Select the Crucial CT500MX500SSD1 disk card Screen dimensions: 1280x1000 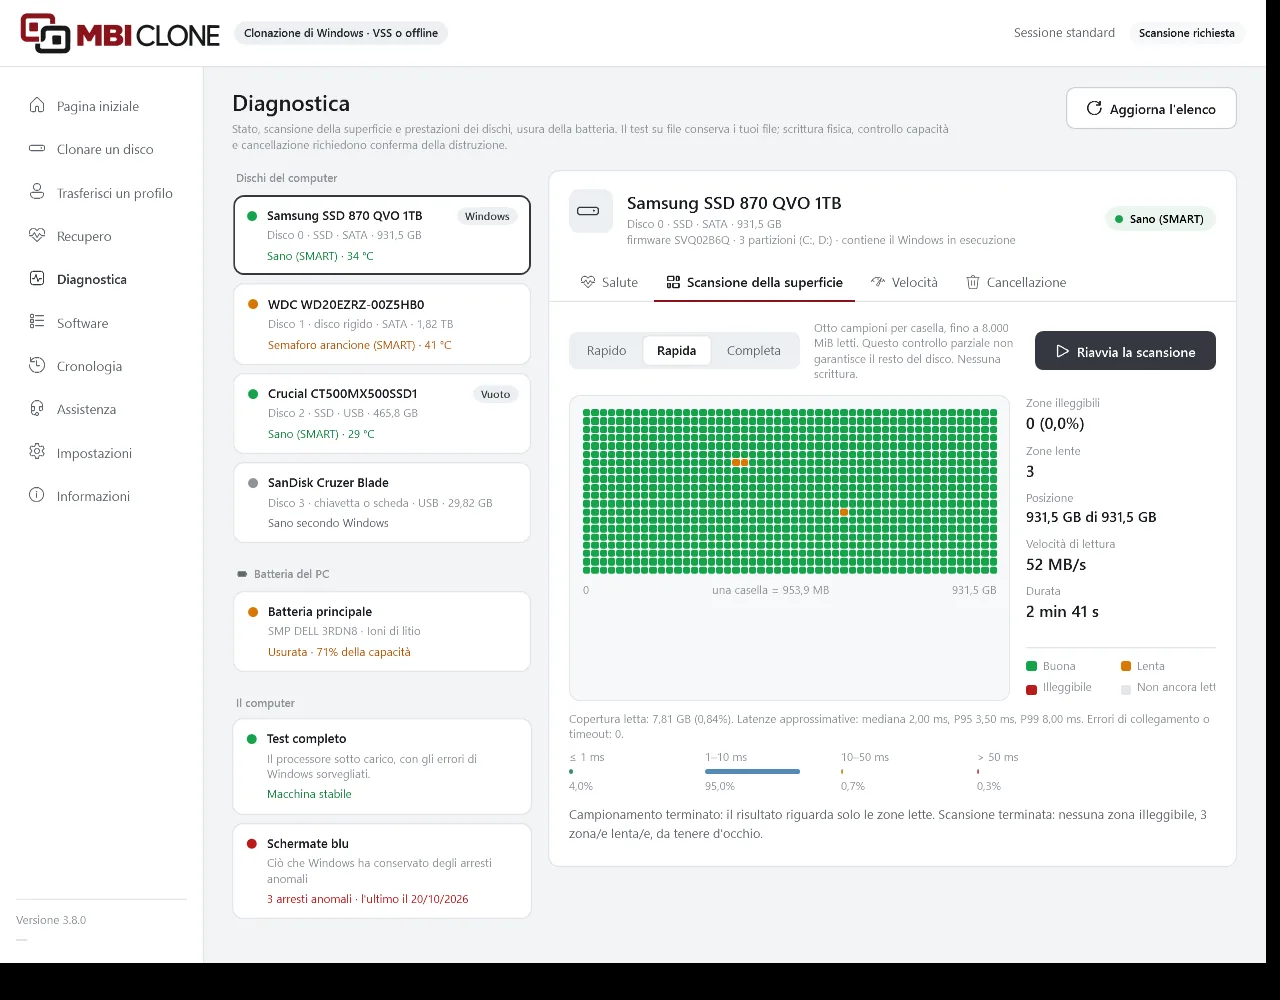(382, 413)
